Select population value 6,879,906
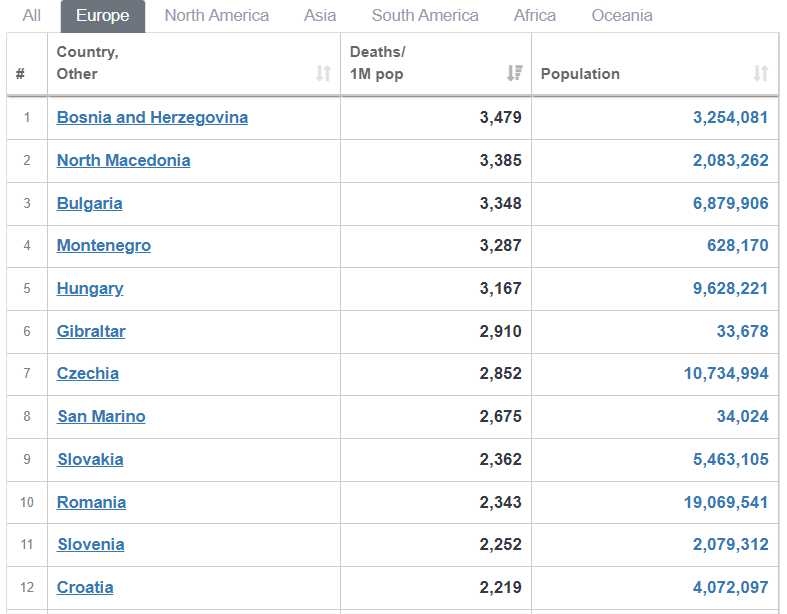The width and height of the screenshot is (787, 614). [731, 204]
